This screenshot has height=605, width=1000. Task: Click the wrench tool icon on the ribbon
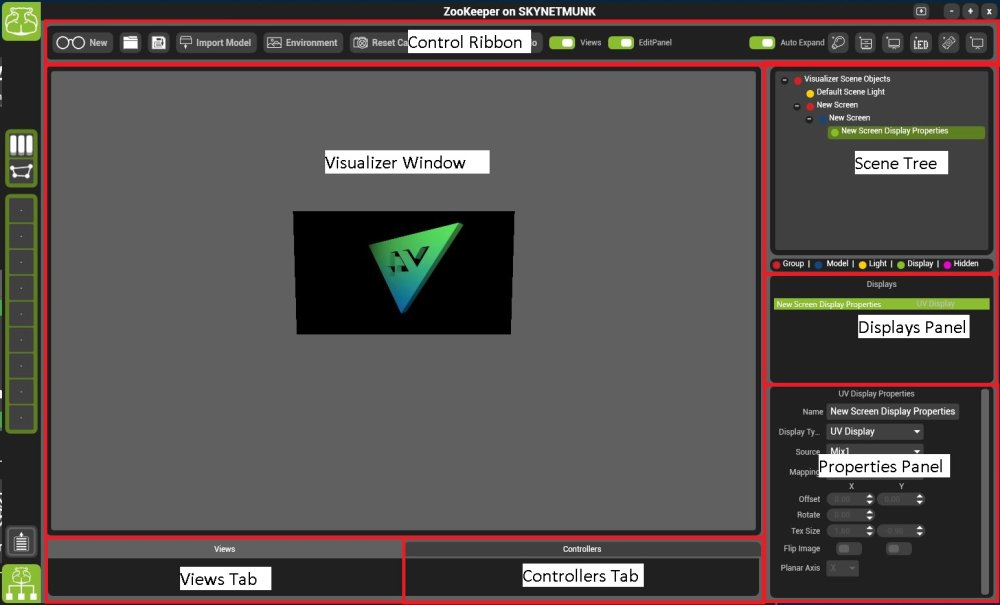(x=950, y=43)
